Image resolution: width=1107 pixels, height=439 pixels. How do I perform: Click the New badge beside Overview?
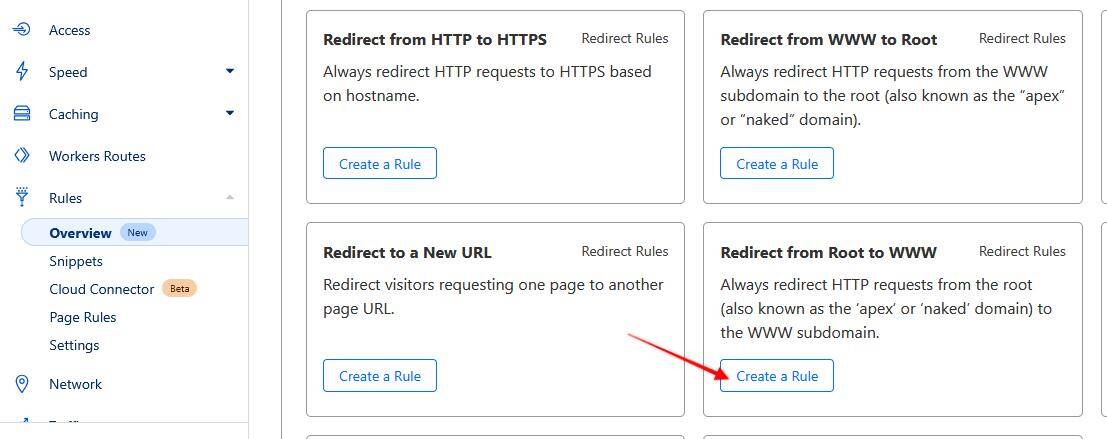(x=138, y=232)
